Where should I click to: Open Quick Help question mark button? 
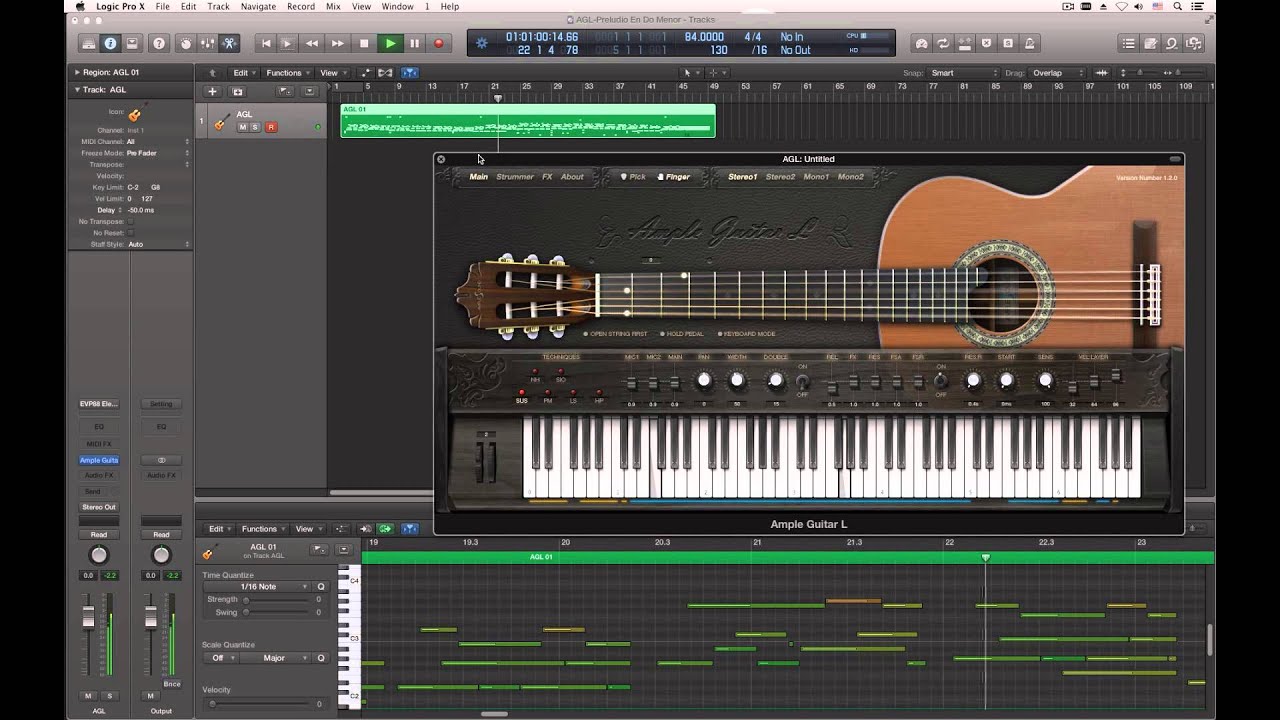158,43
